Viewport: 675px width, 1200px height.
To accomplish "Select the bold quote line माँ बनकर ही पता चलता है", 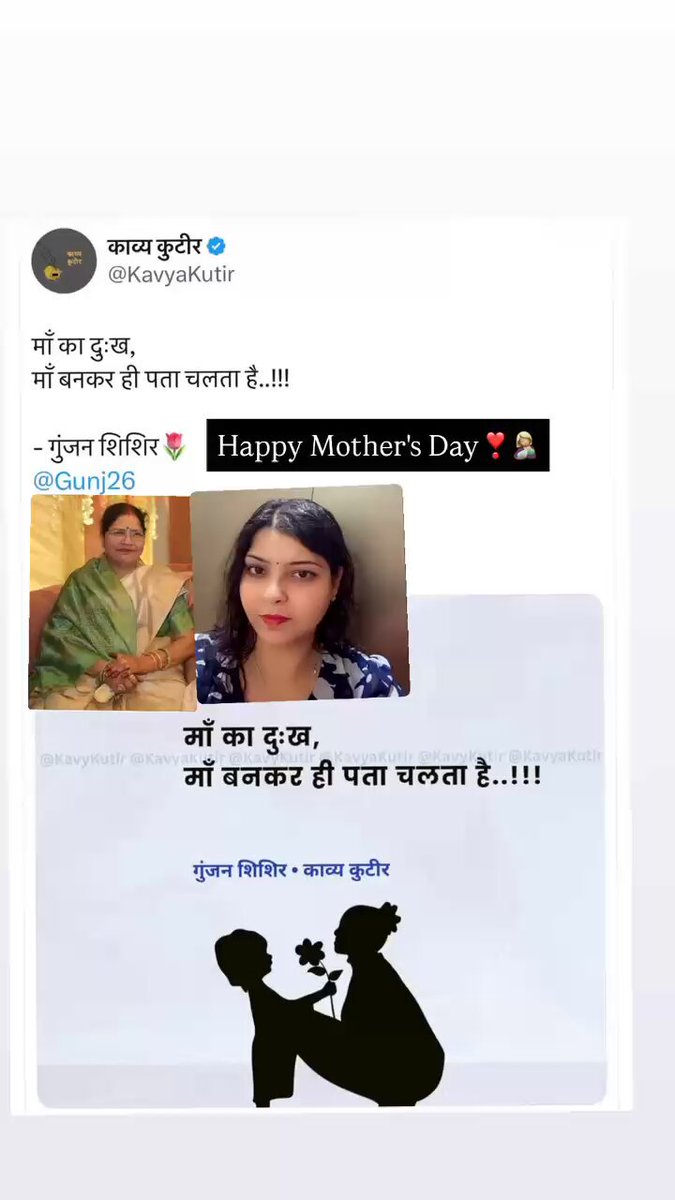I will (x=363, y=775).
